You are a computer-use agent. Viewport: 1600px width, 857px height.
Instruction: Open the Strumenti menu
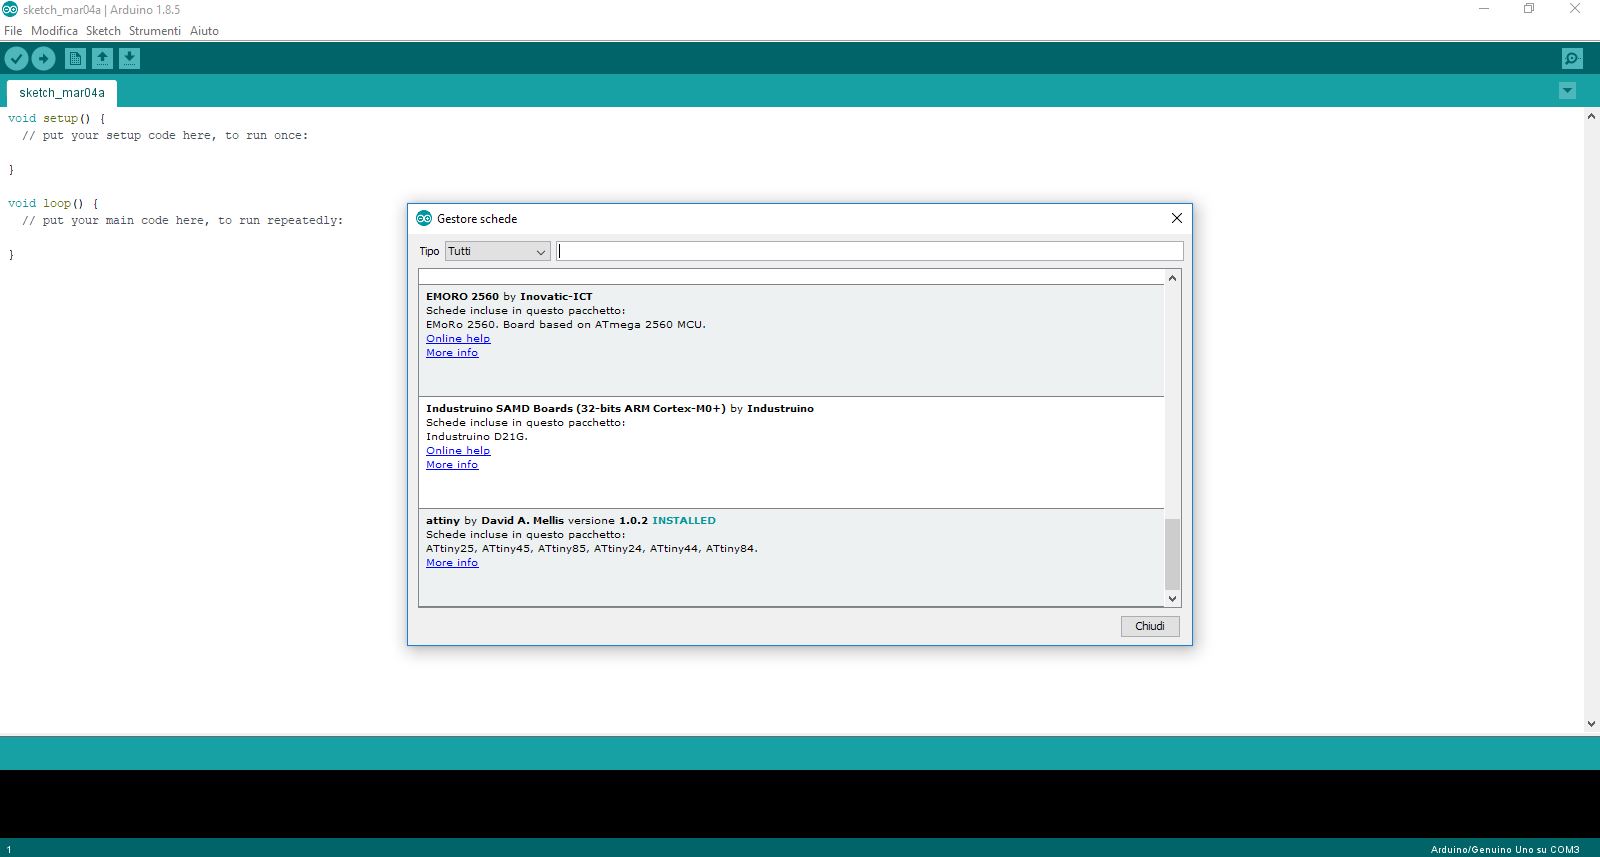[x=155, y=31]
